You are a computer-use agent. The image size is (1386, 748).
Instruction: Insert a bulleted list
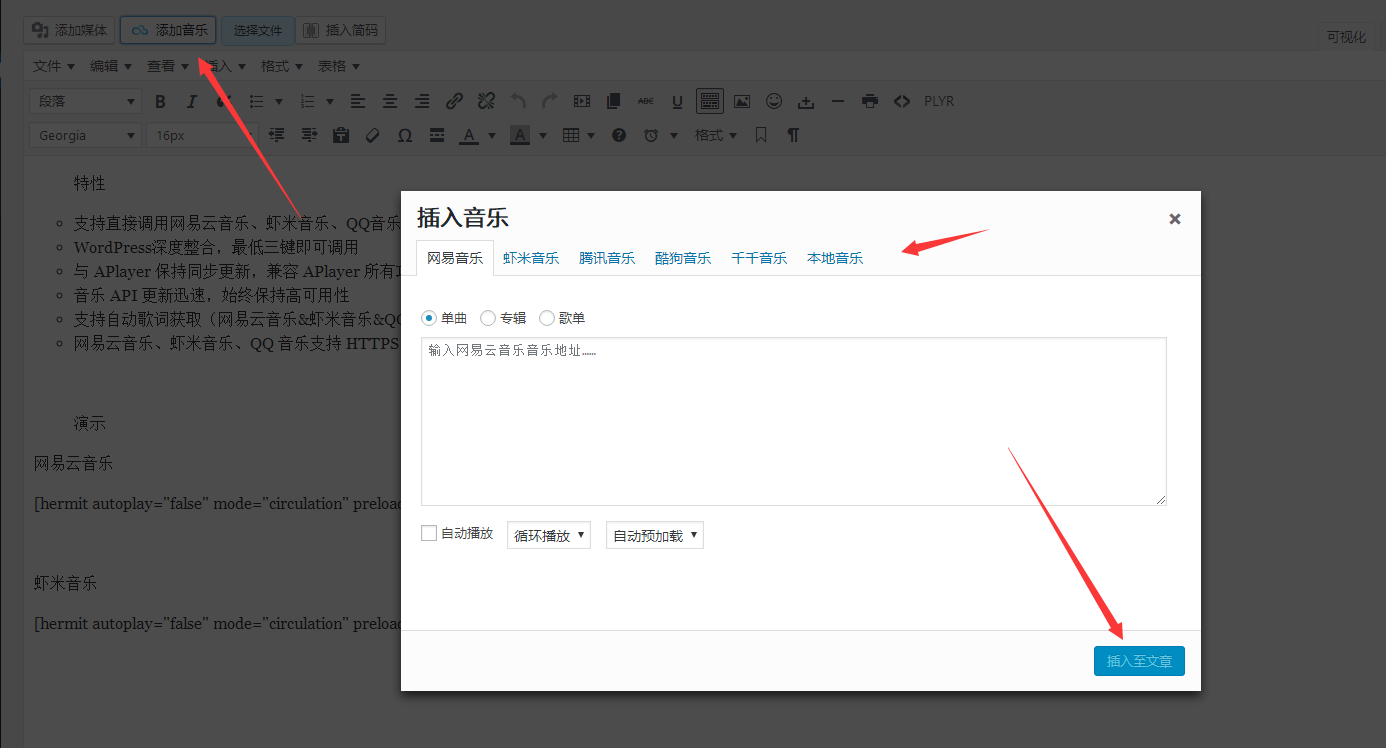click(256, 101)
